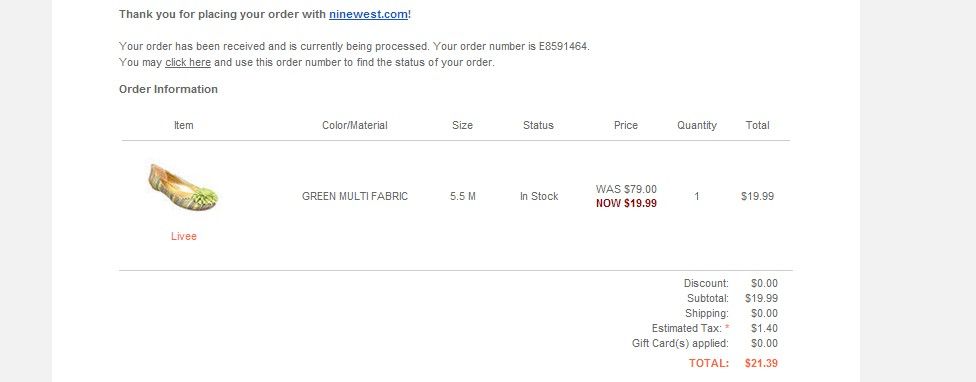Click the Order Information heading

pos(168,89)
